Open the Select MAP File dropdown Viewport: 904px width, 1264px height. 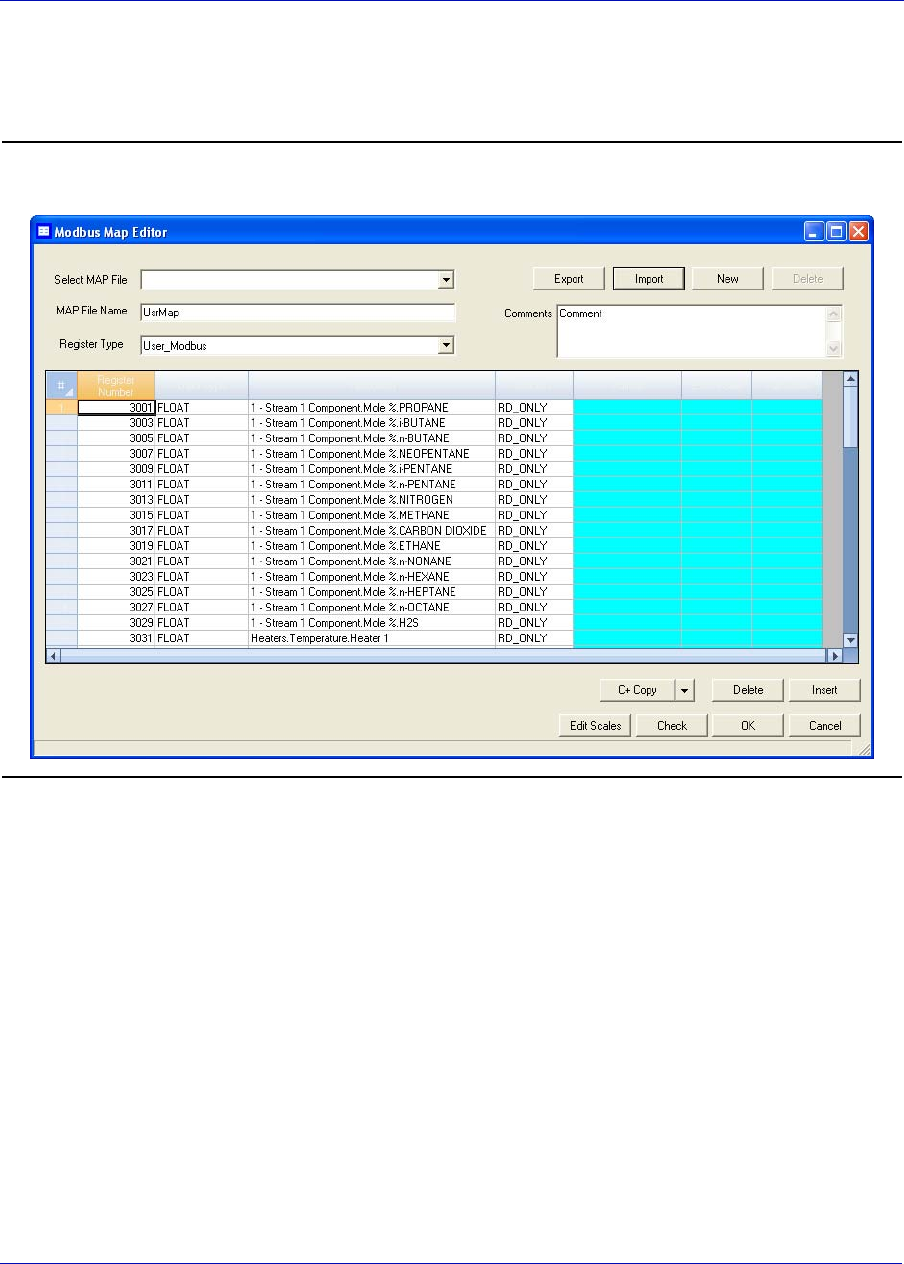coord(447,280)
